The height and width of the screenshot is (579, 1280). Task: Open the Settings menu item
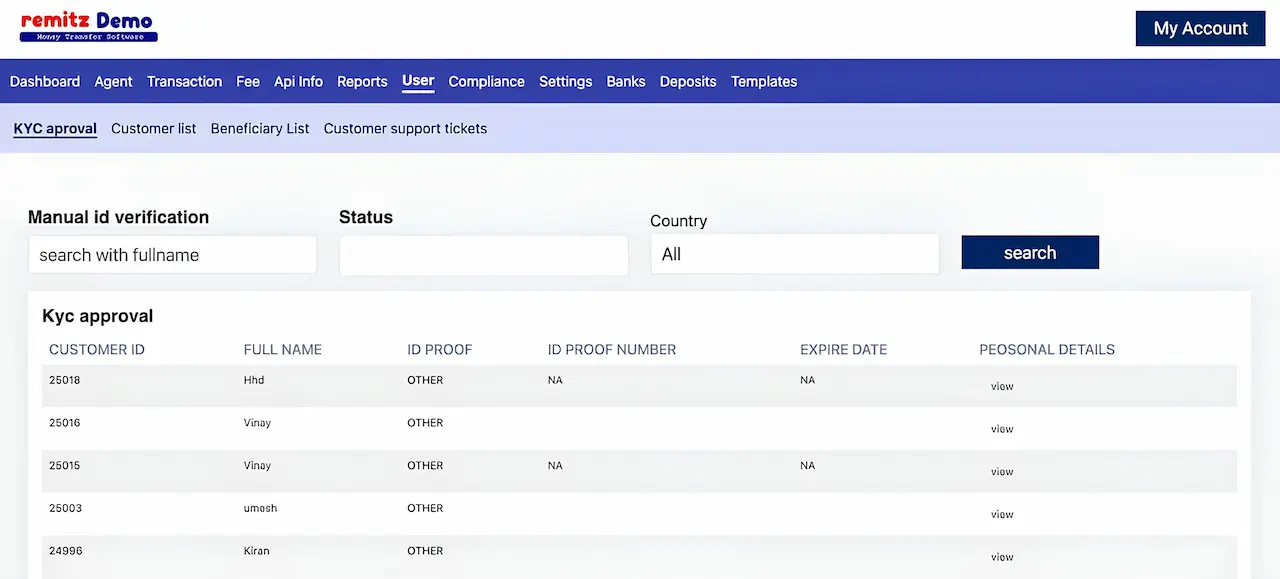(565, 82)
